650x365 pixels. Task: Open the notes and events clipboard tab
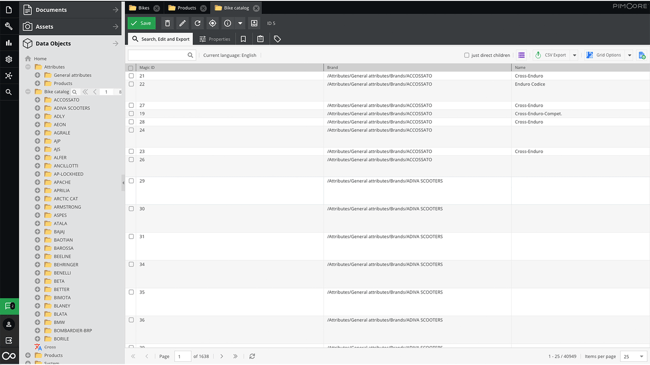pos(260,39)
